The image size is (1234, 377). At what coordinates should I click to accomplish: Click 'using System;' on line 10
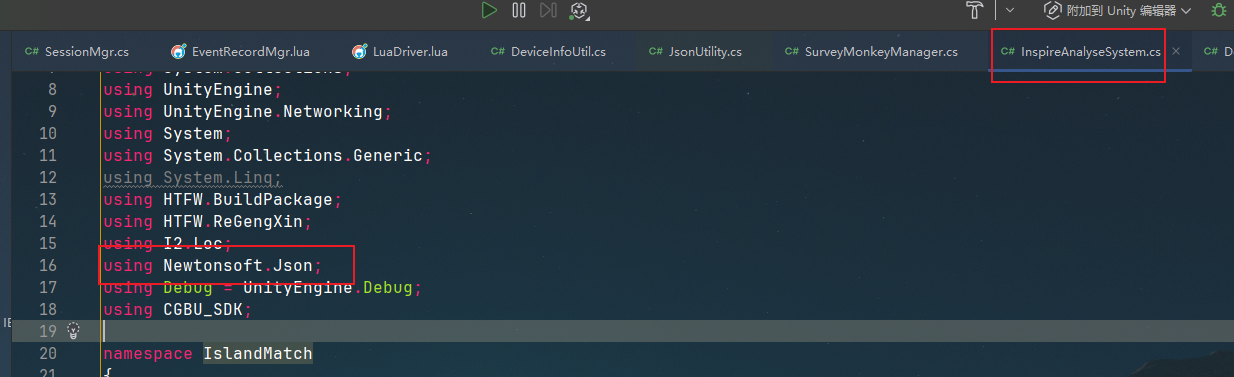pyautogui.click(x=168, y=133)
